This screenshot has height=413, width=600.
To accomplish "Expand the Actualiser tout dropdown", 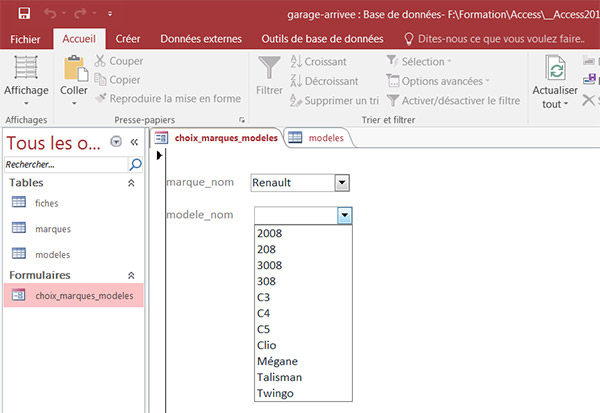I will point(566,104).
